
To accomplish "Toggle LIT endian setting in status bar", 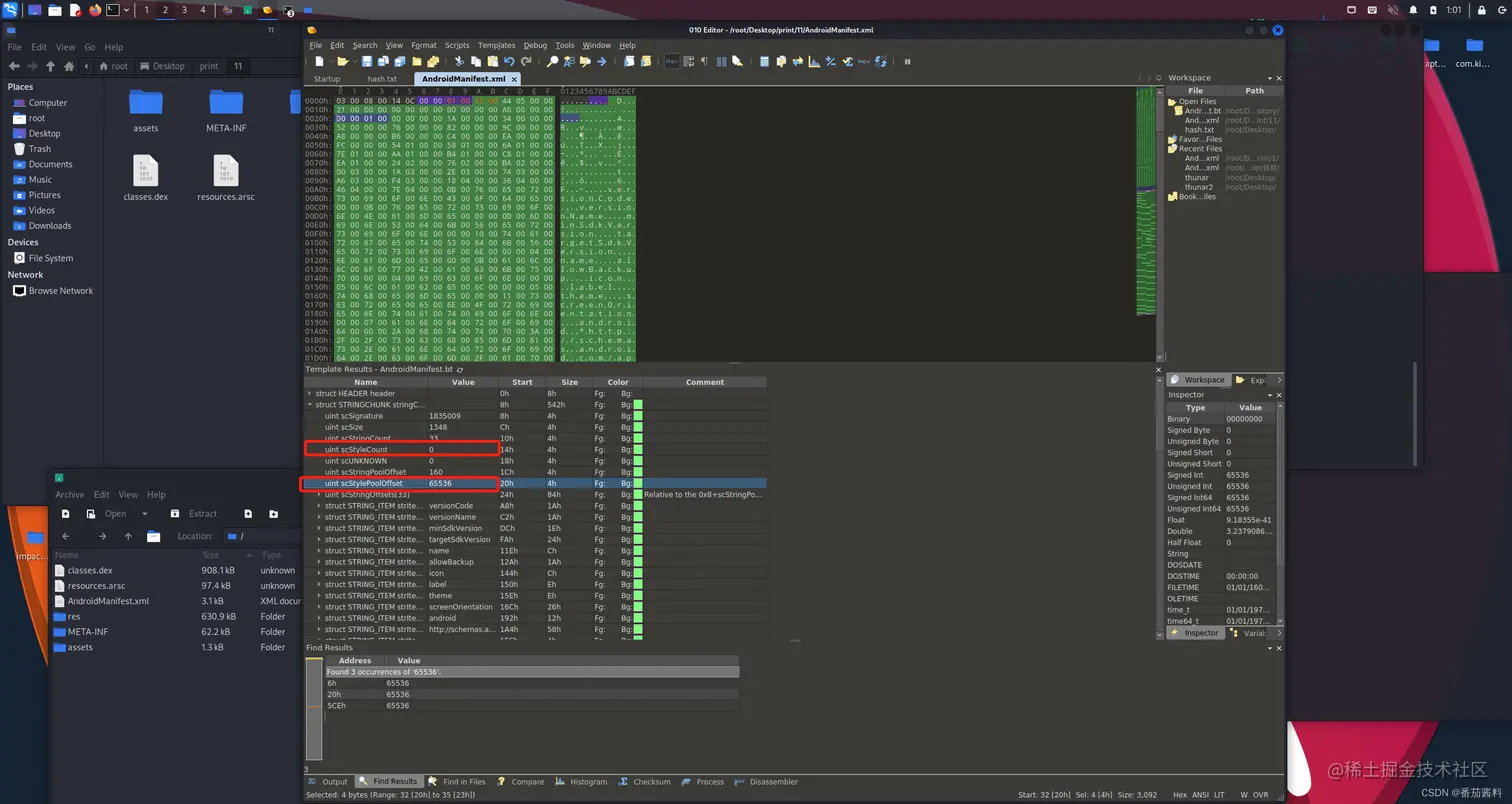I will (x=1219, y=795).
